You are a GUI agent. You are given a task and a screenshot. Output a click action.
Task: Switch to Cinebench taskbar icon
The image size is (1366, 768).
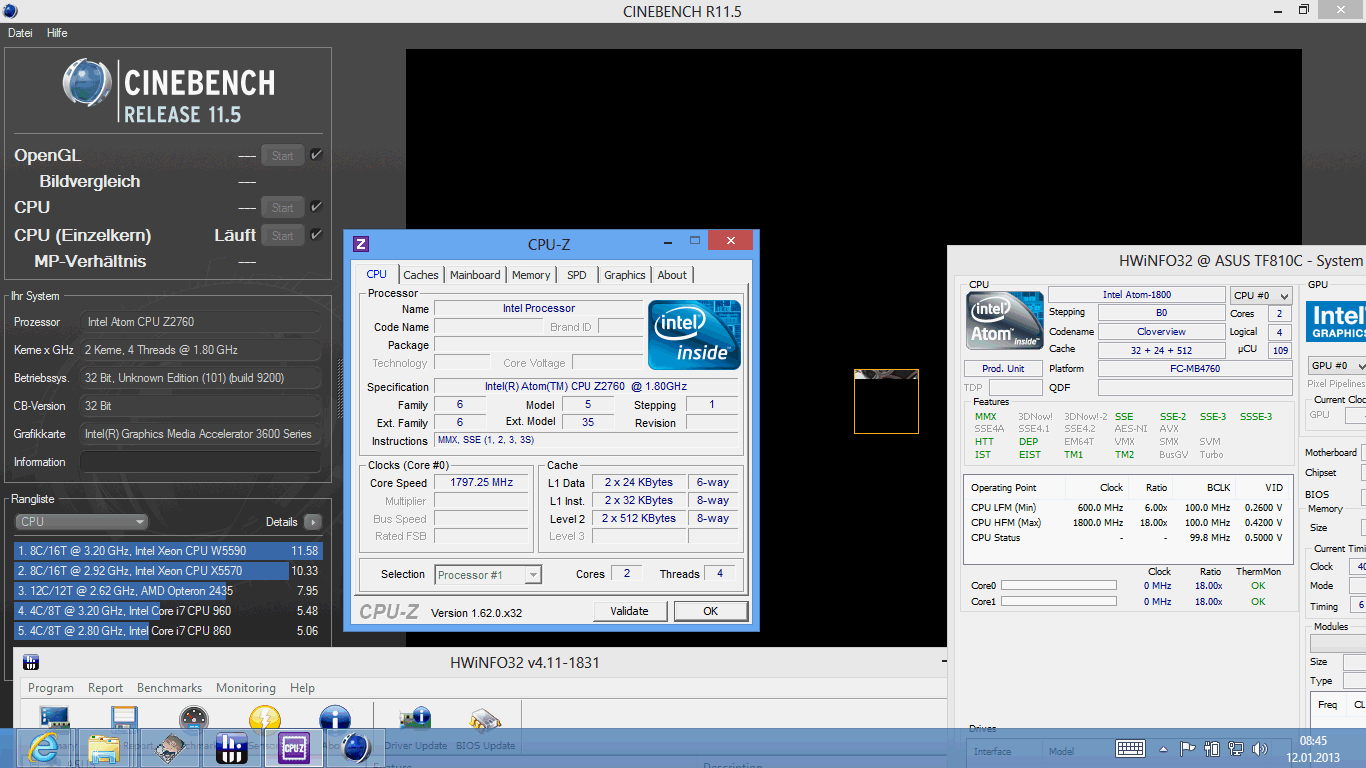356,747
